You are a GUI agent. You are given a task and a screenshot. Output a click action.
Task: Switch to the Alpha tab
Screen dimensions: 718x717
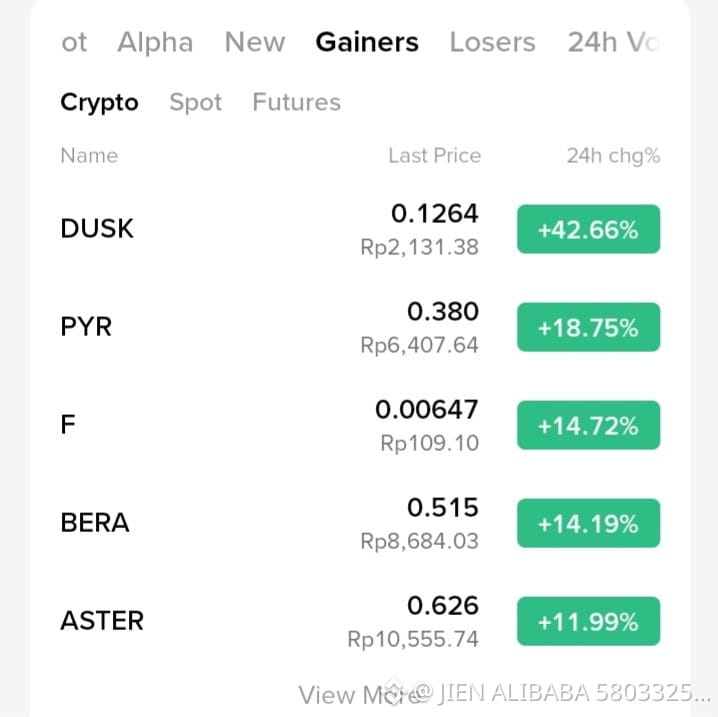coord(155,43)
